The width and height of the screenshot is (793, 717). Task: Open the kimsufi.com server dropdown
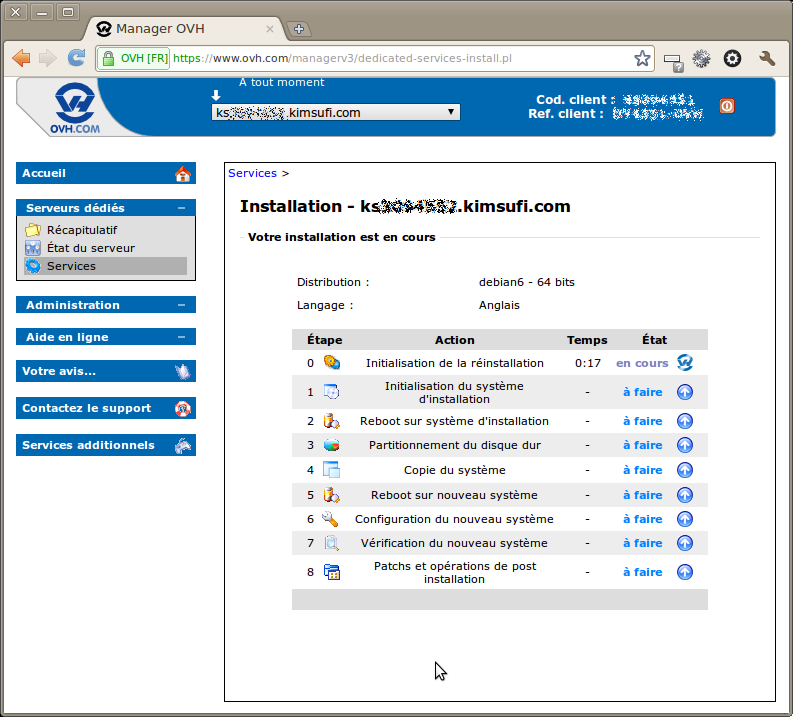click(x=336, y=112)
